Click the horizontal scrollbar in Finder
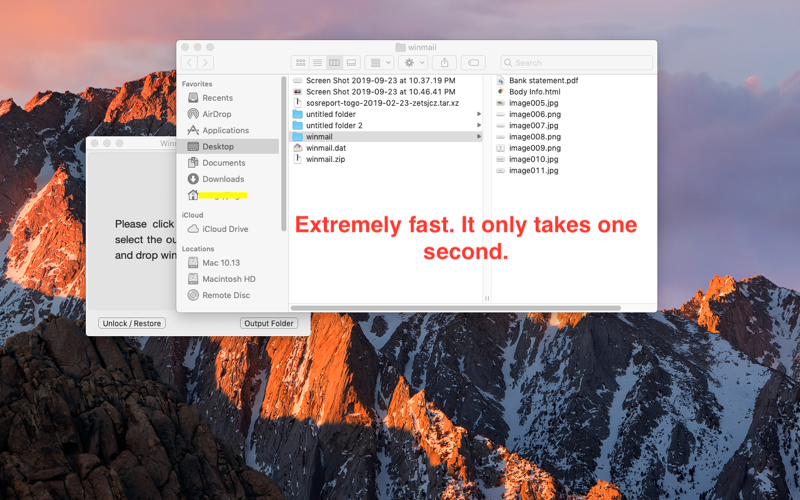 click(456, 308)
